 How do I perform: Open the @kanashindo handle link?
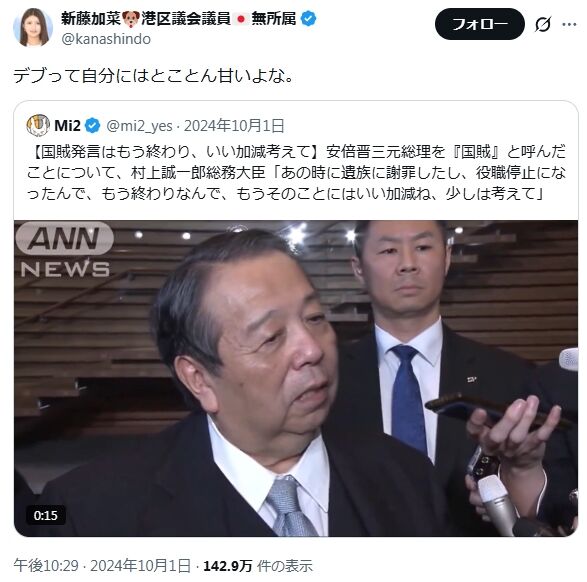point(106,39)
